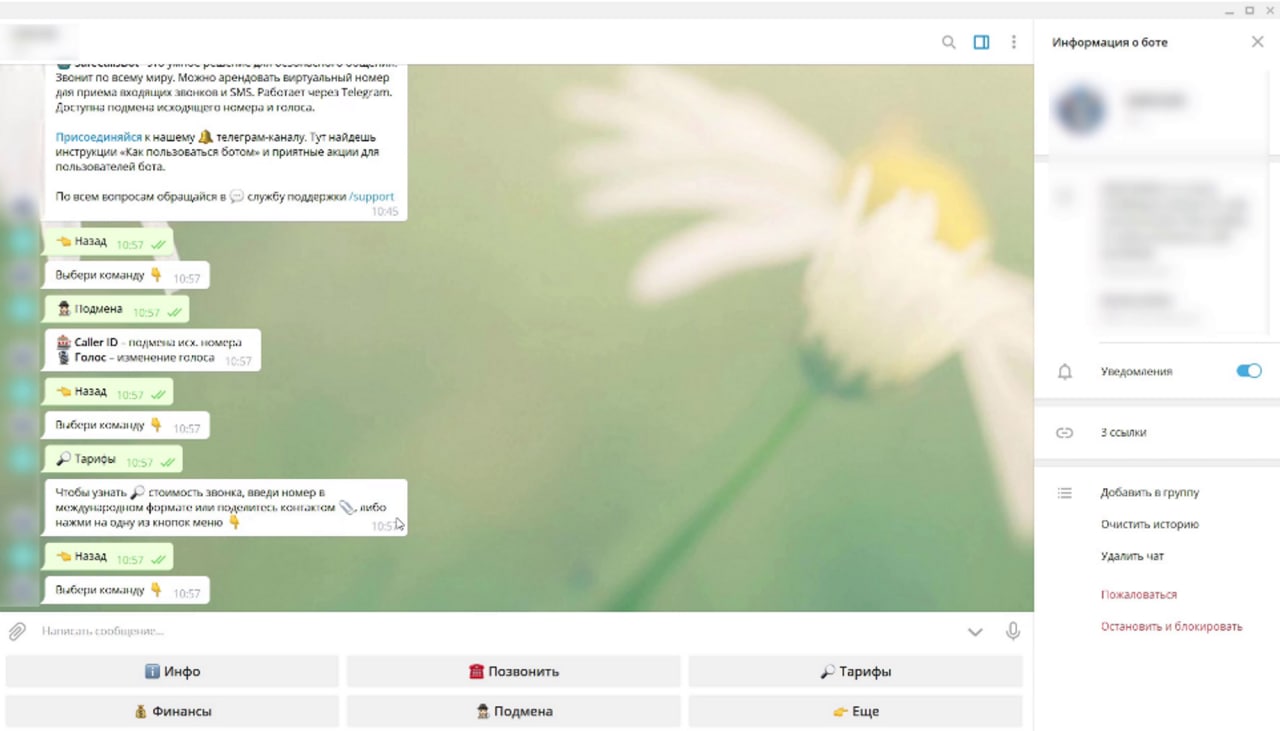This screenshot has height=731, width=1280.
Task: Close the bot information panel
Action: (1257, 42)
